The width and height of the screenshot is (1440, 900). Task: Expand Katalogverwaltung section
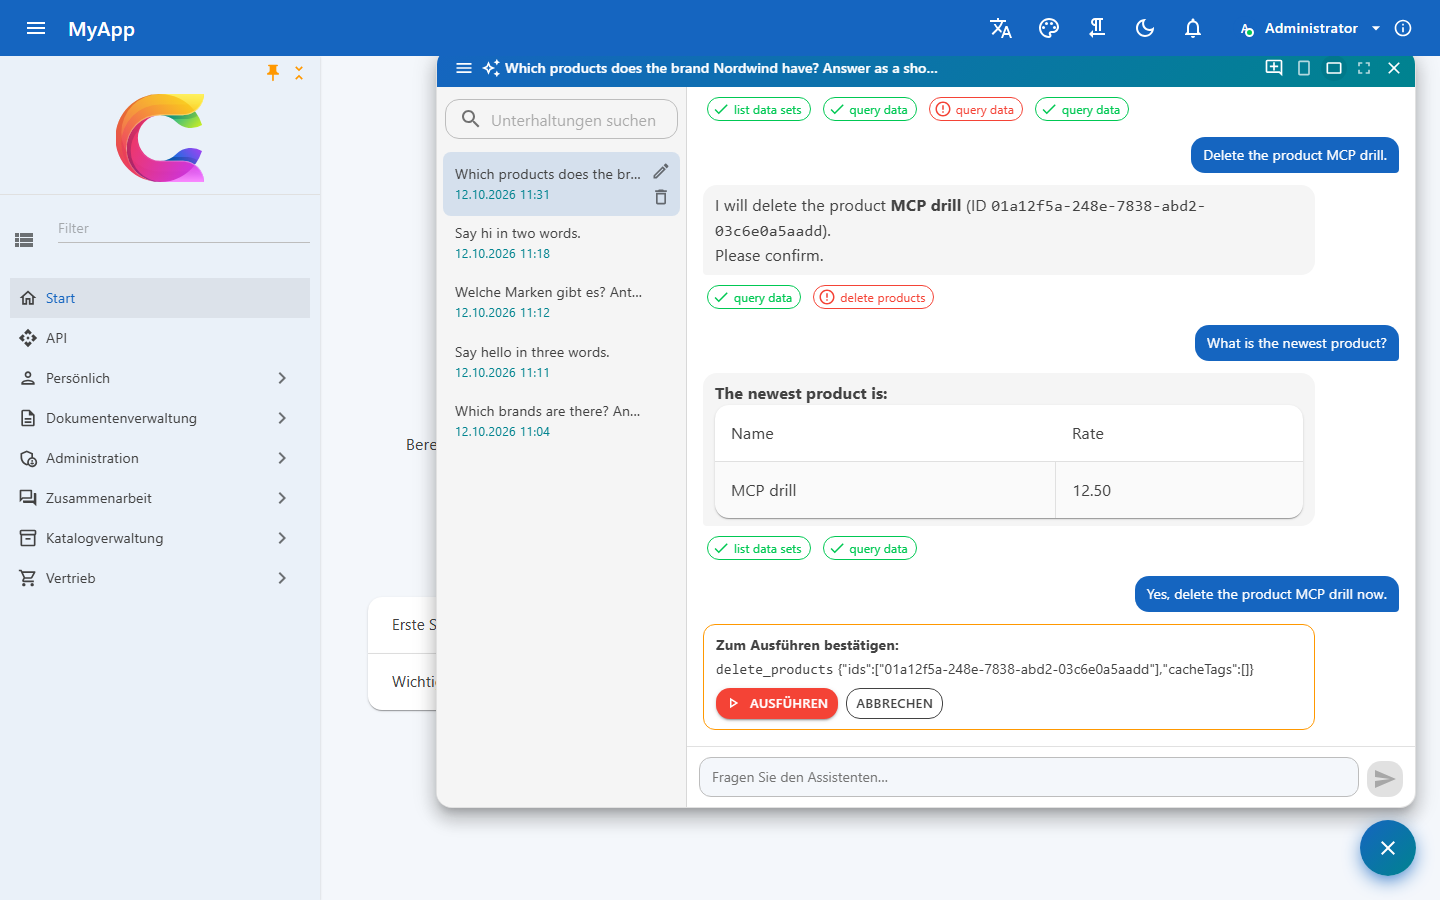[x=160, y=538]
